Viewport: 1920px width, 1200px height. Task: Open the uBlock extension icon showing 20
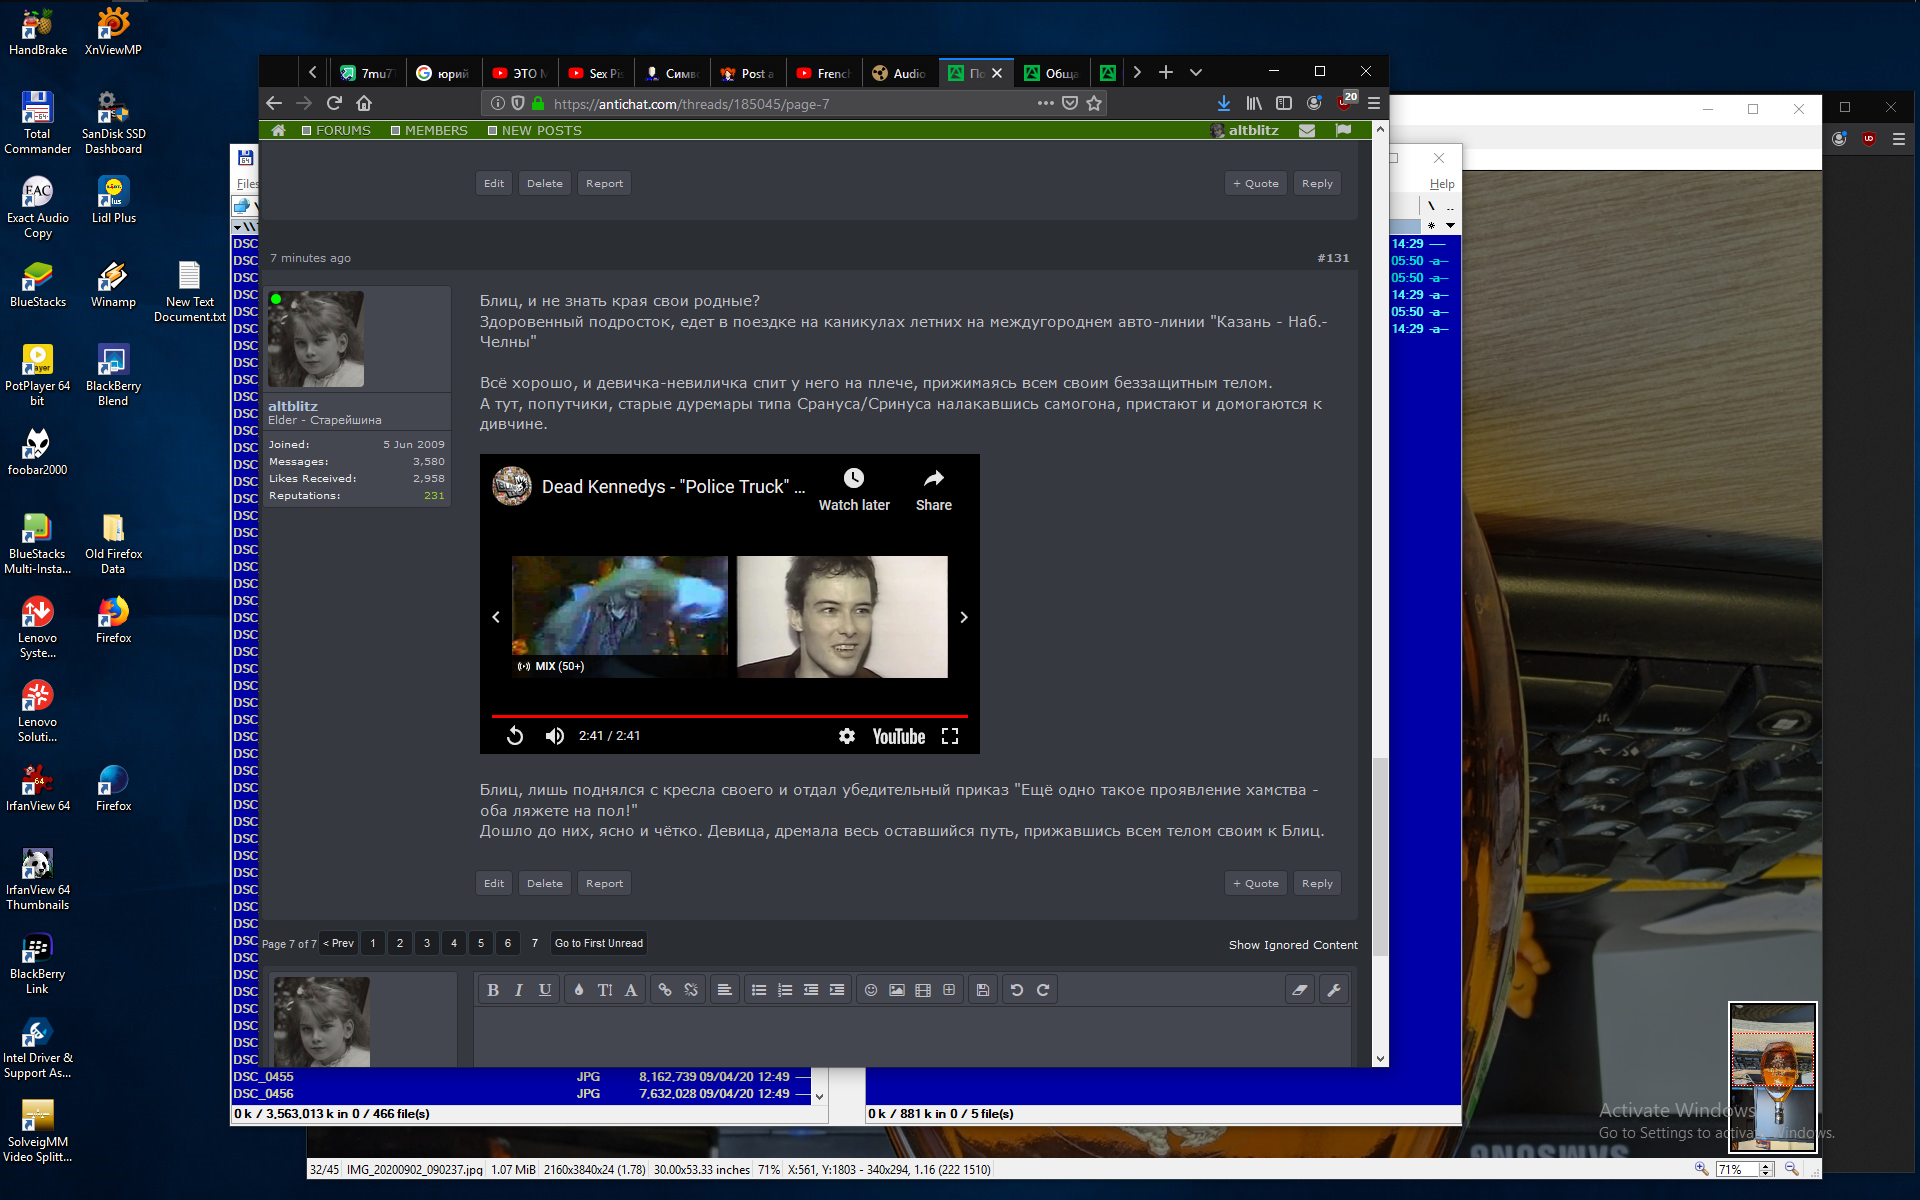(x=1347, y=101)
